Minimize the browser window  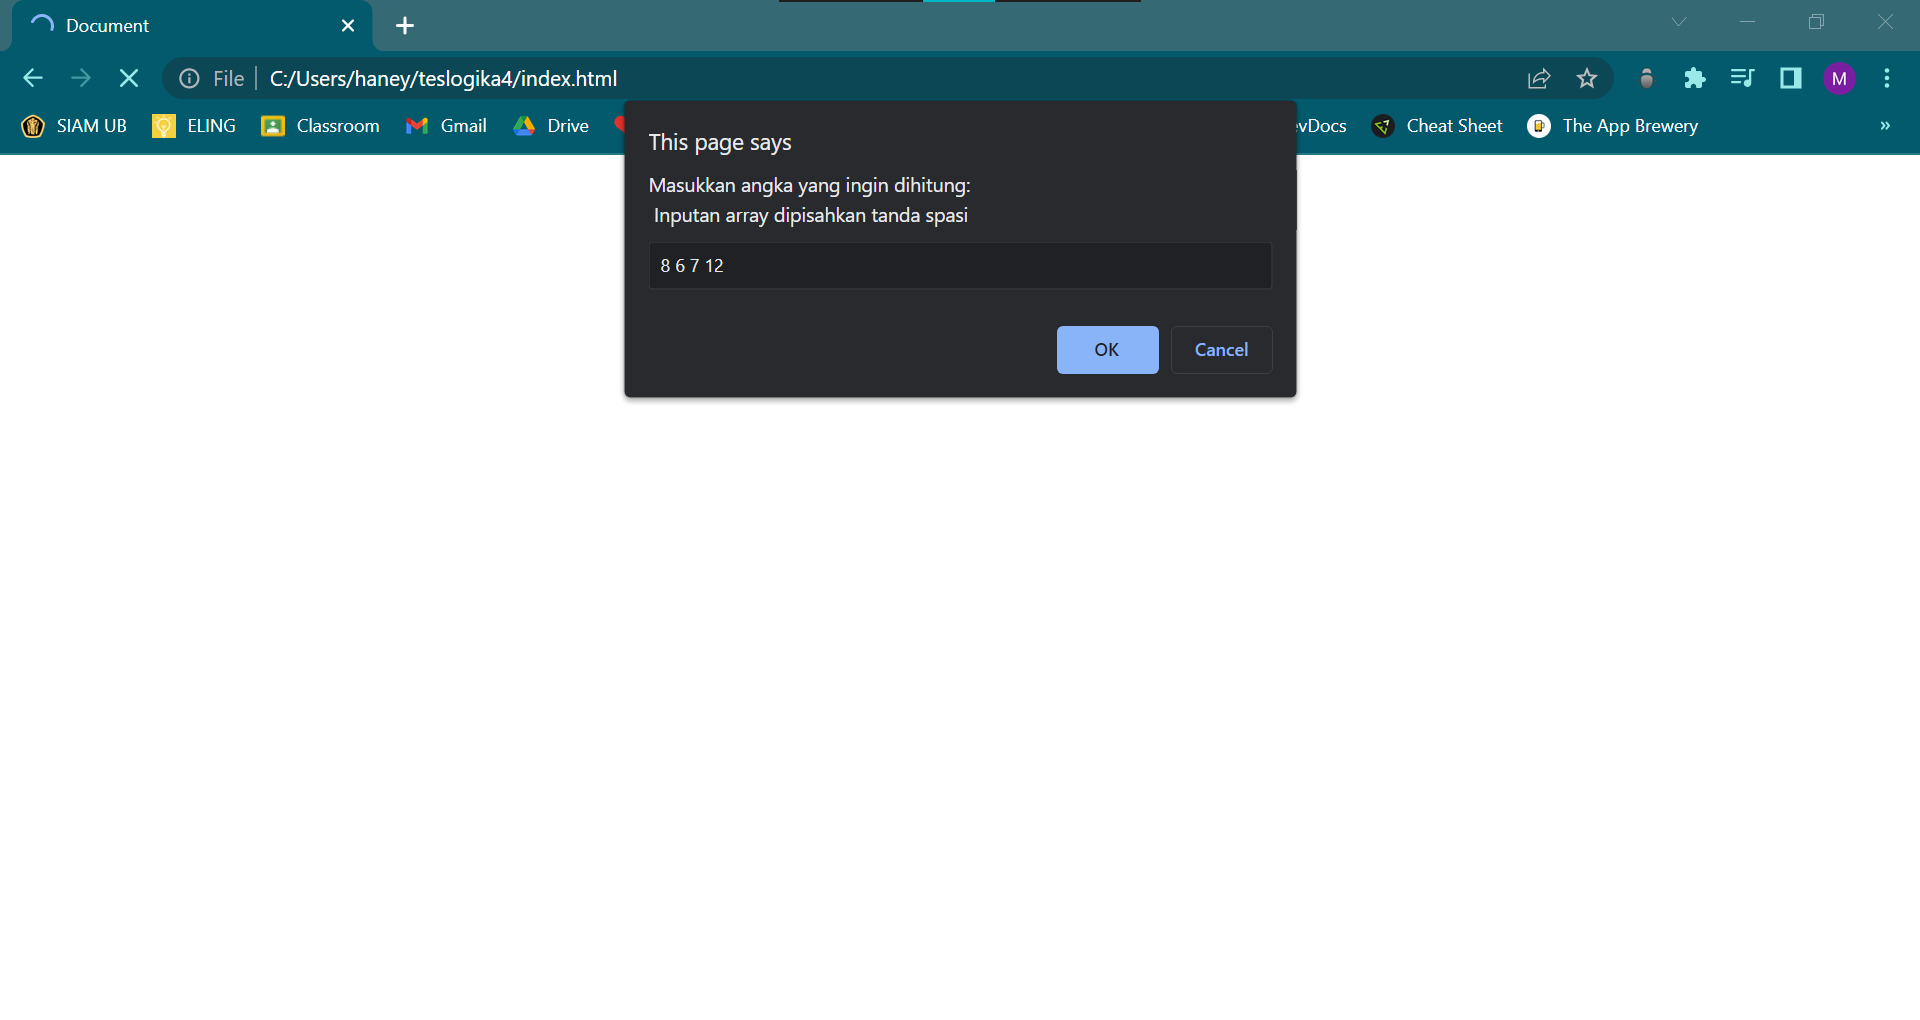1748,22
